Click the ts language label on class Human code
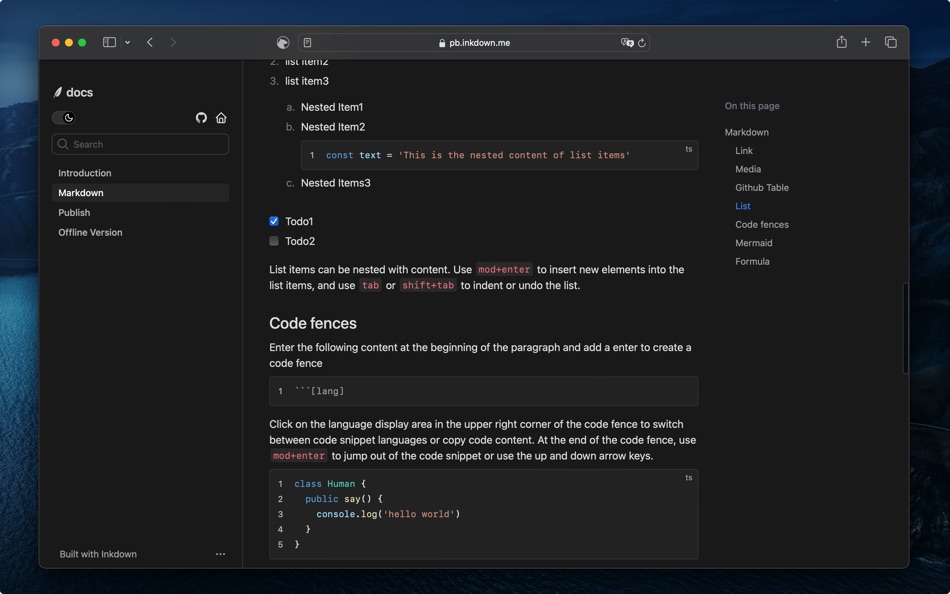Image resolution: width=950 pixels, height=594 pixels. [x=689, y=478]
